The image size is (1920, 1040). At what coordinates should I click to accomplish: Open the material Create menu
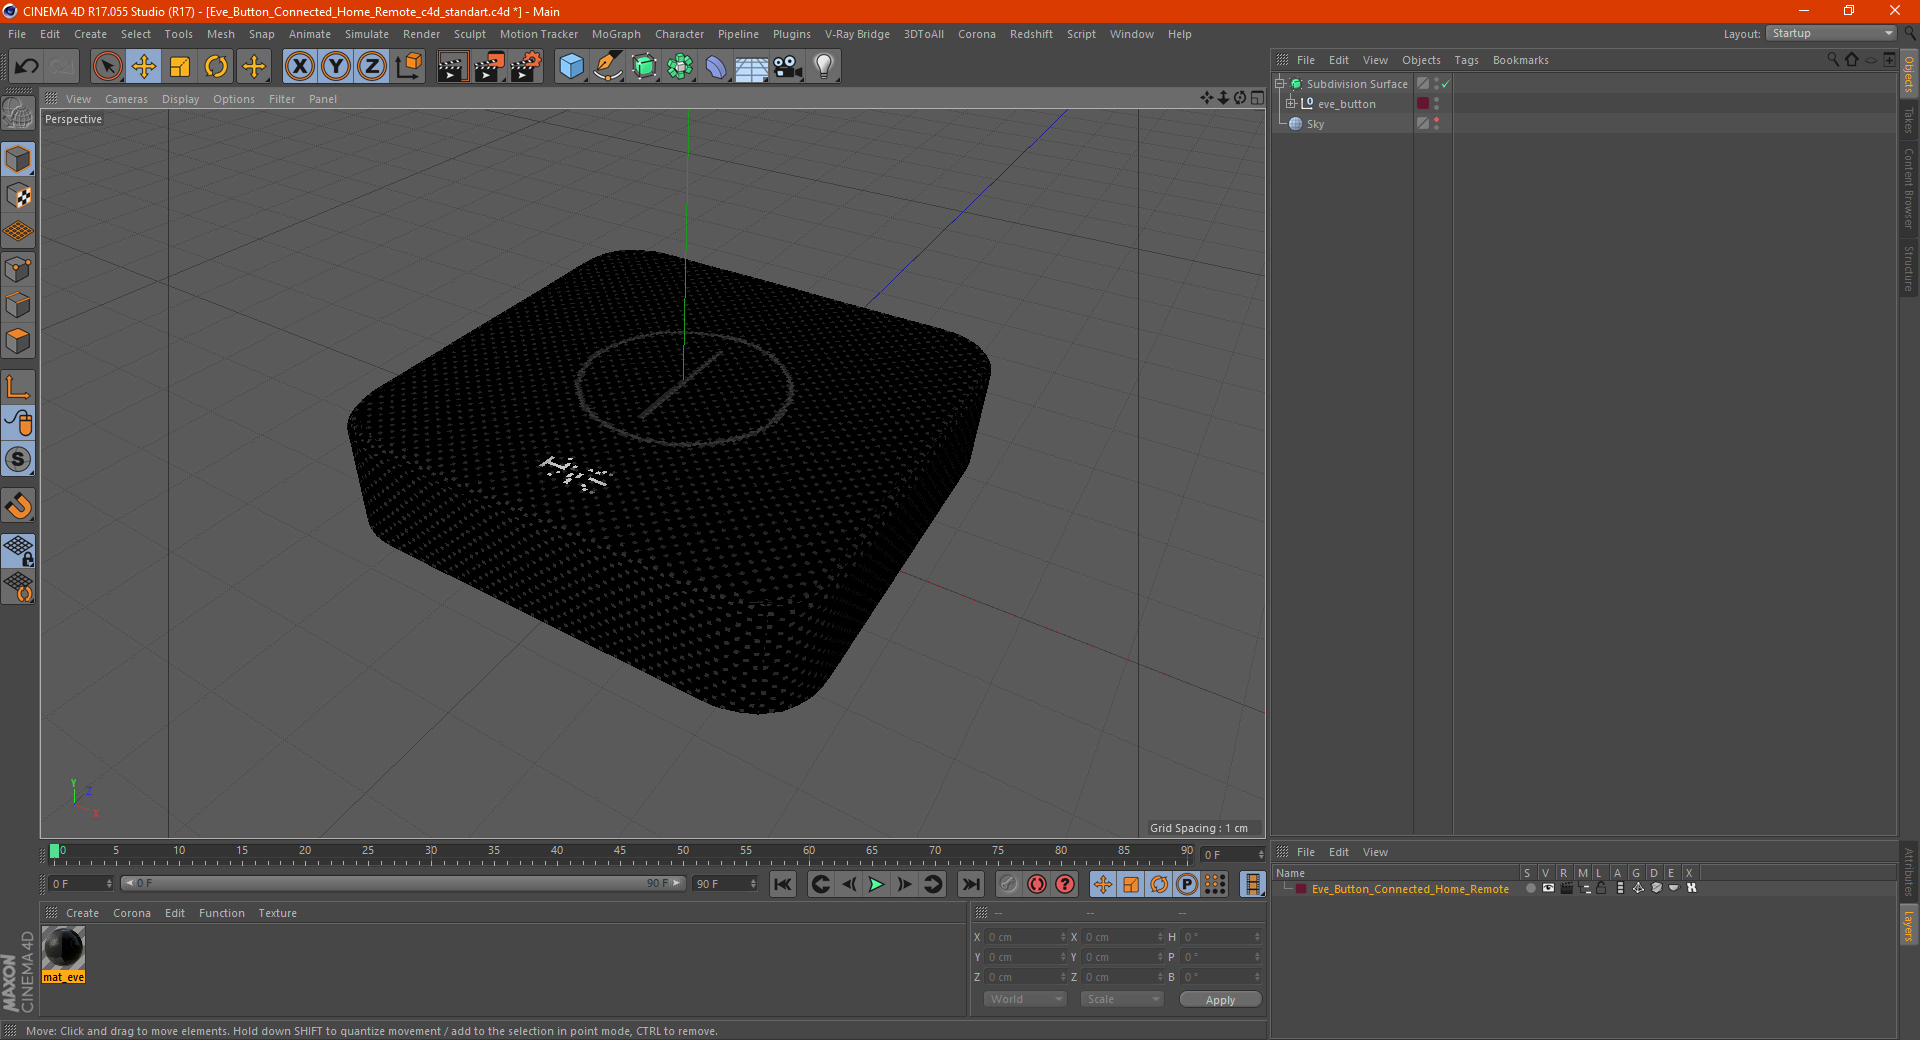click(x=82, y=913)
